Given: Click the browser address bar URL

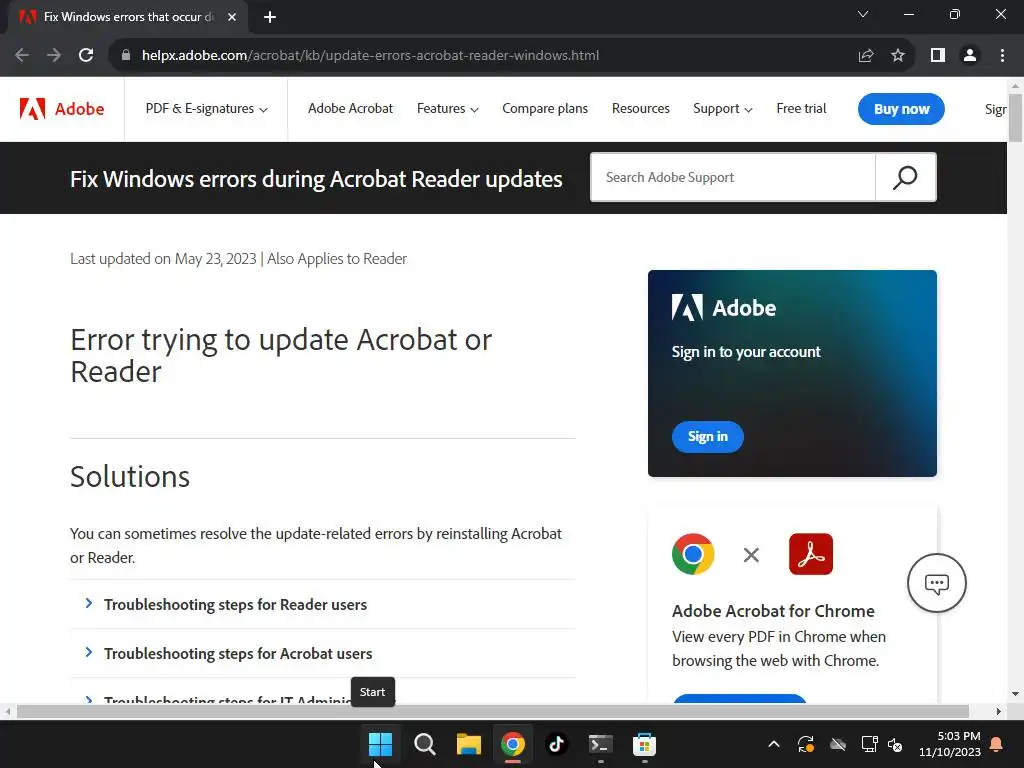Looking at the screenshot, I should tap(370, 56).
